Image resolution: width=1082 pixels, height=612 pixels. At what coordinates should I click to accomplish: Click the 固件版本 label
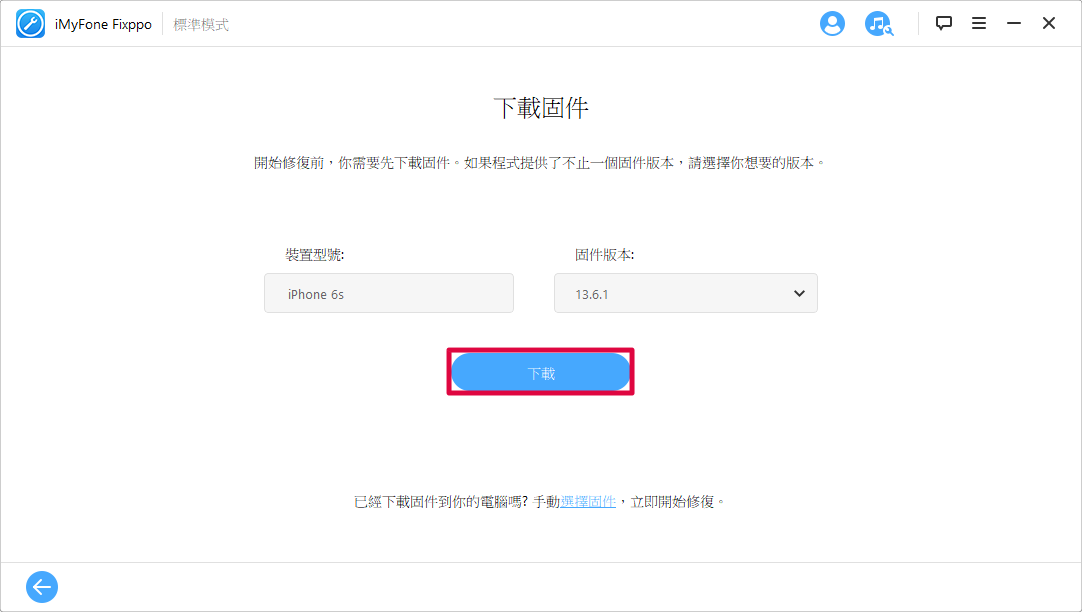[x=604, y=255]
